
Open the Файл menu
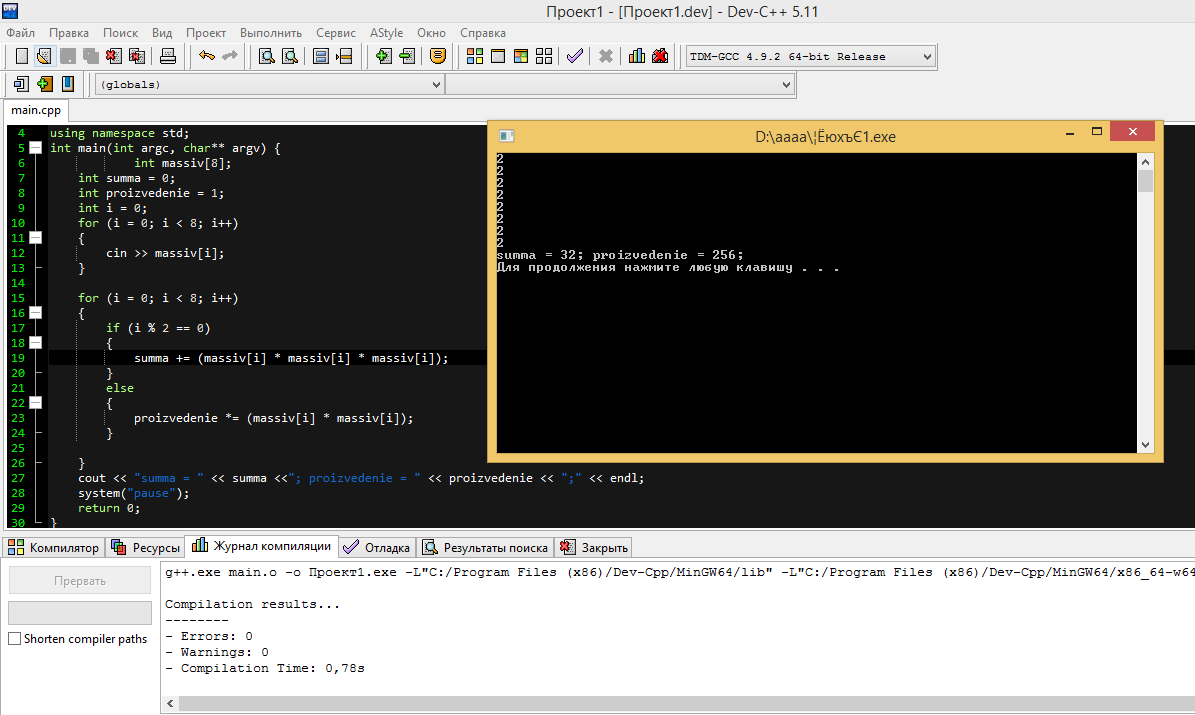tap(21, 33)
